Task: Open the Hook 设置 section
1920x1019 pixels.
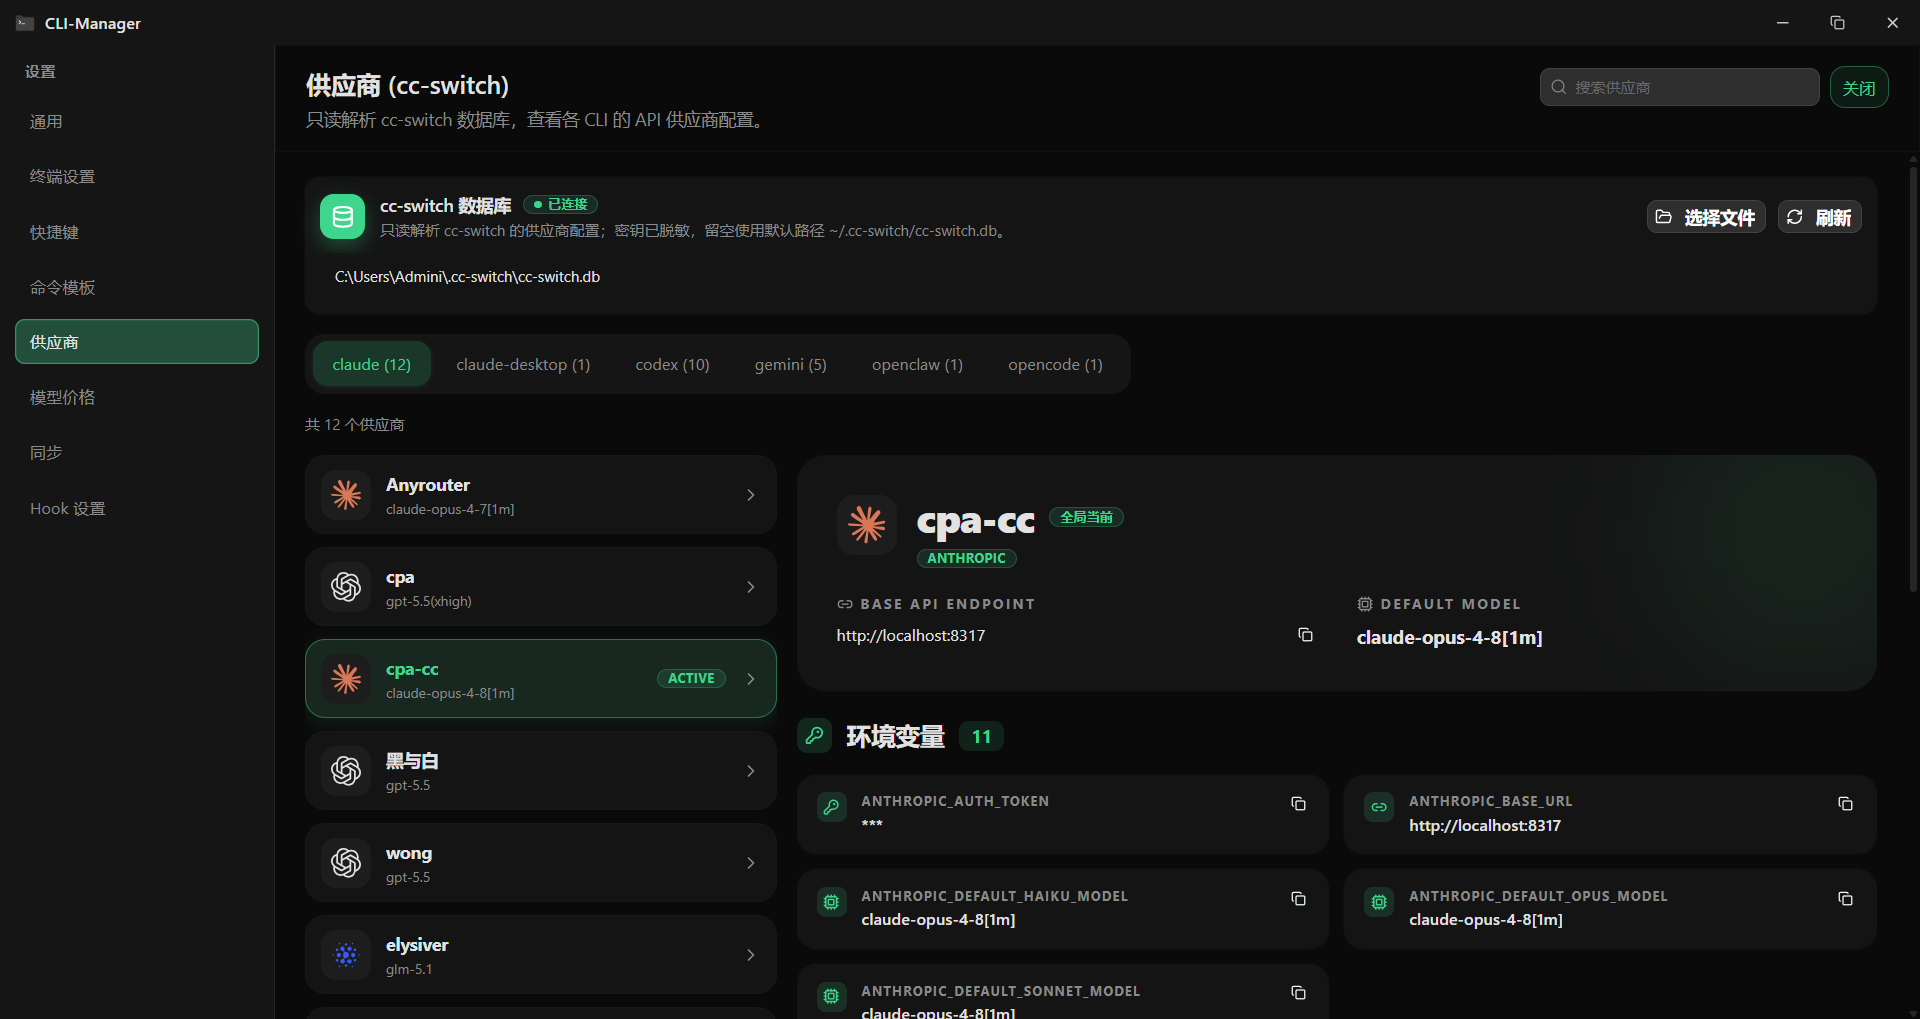Action: pos(137,508)
